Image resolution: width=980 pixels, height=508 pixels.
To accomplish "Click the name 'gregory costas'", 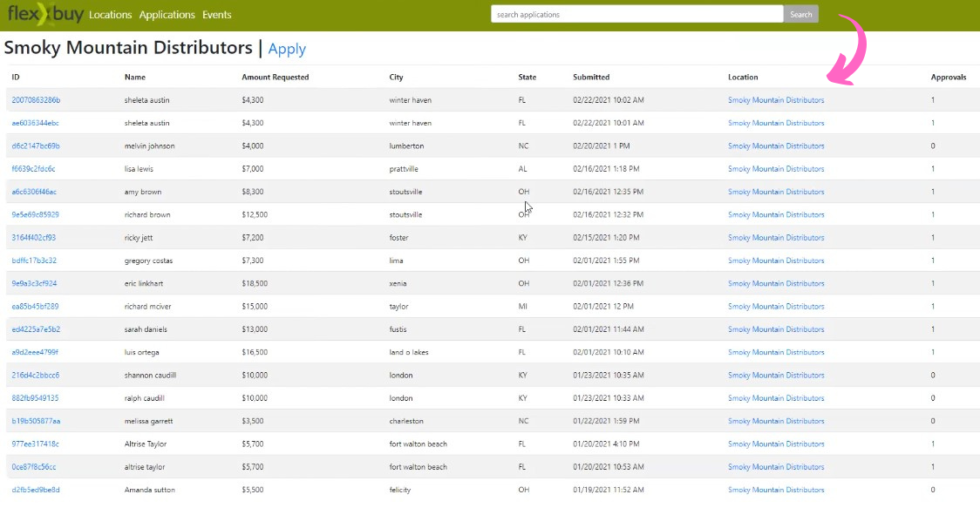I will point(148,261).
